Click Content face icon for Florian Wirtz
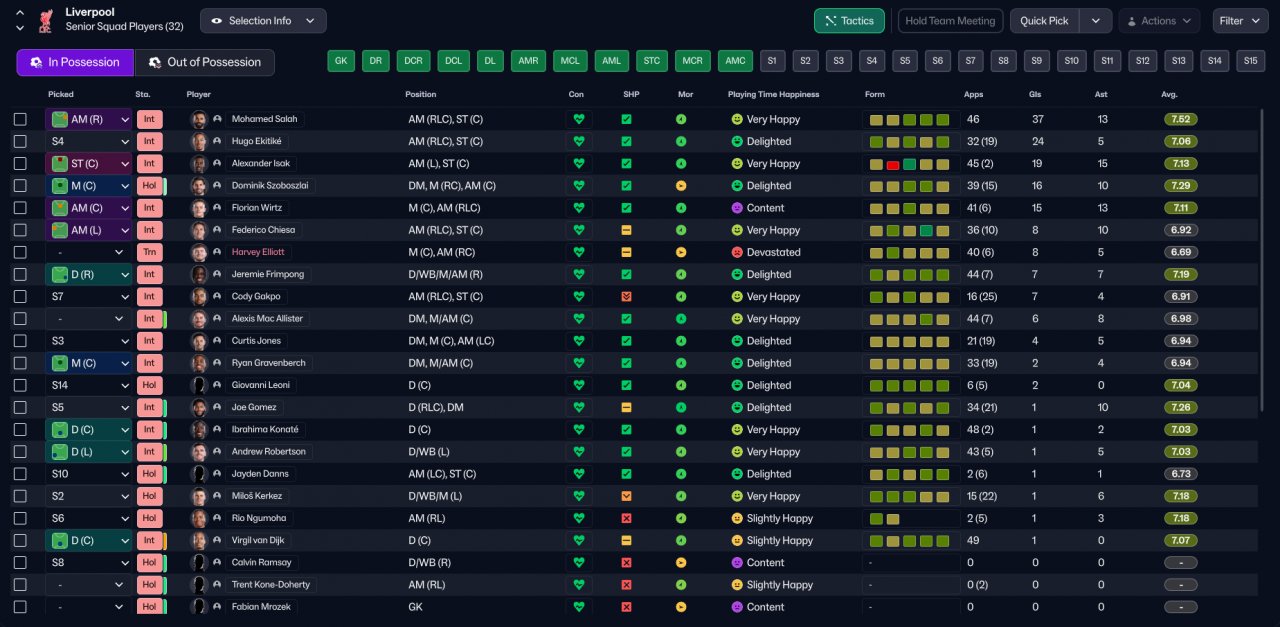 tap(737, 208)
